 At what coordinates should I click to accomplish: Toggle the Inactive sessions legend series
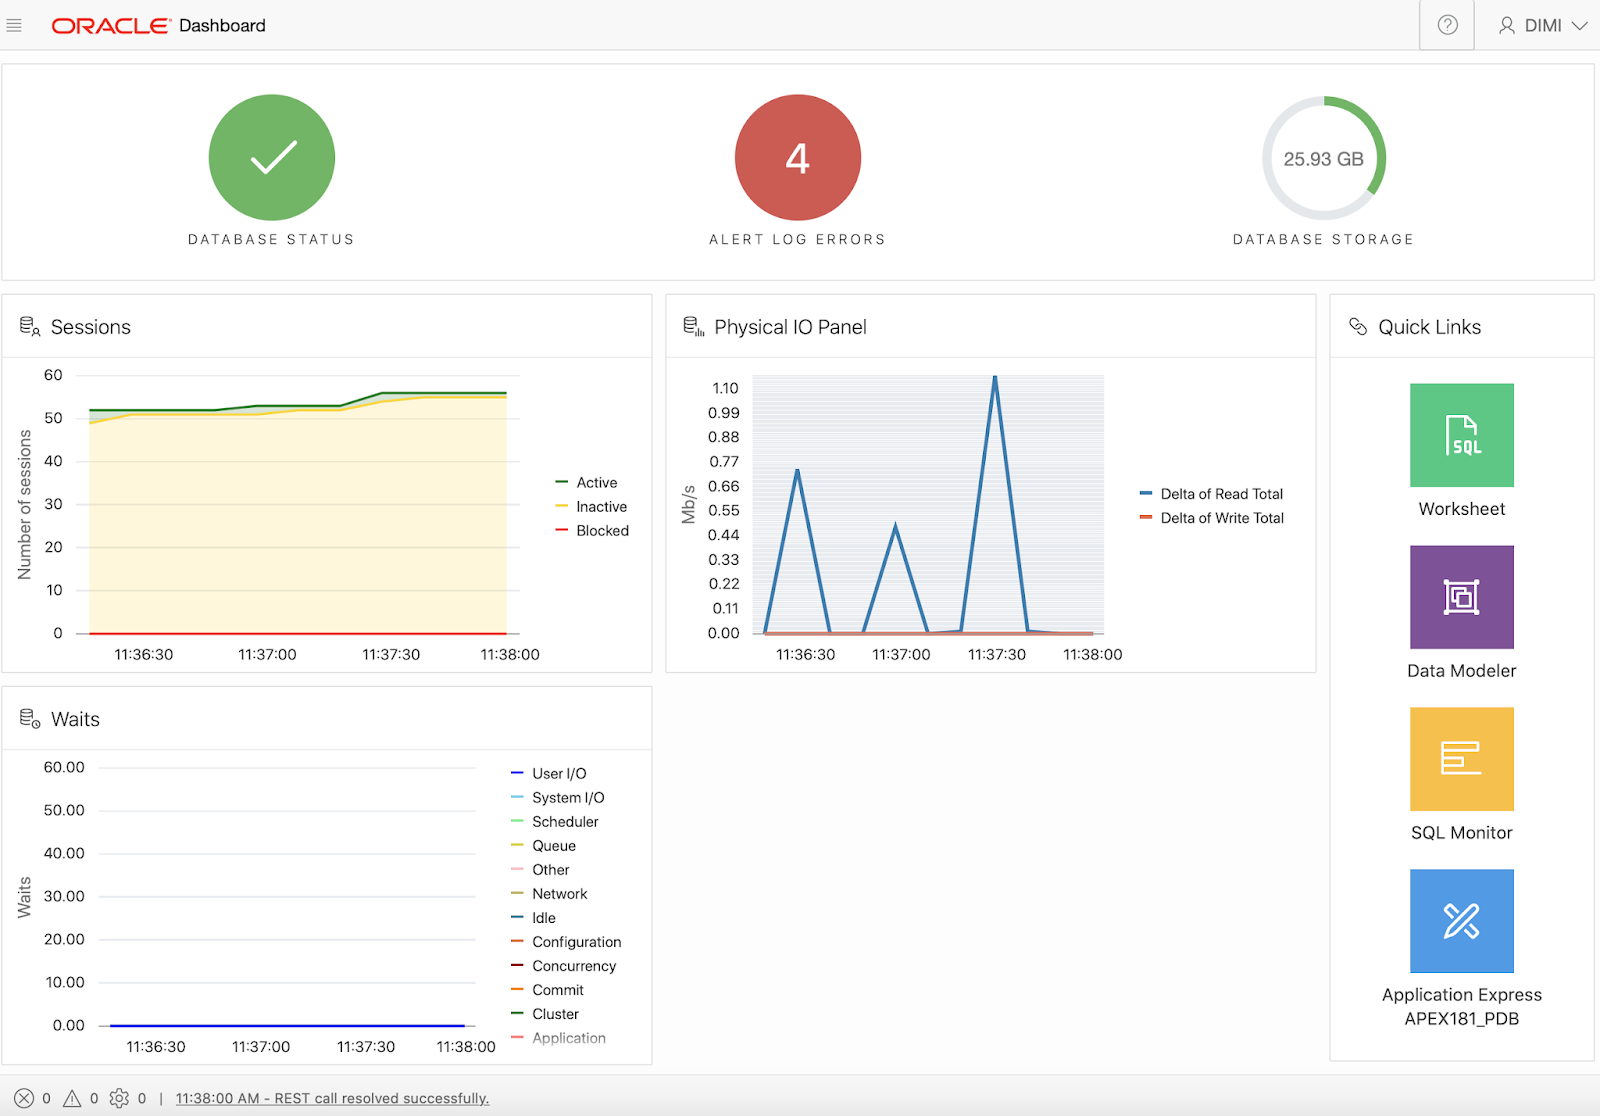[591, 506]
